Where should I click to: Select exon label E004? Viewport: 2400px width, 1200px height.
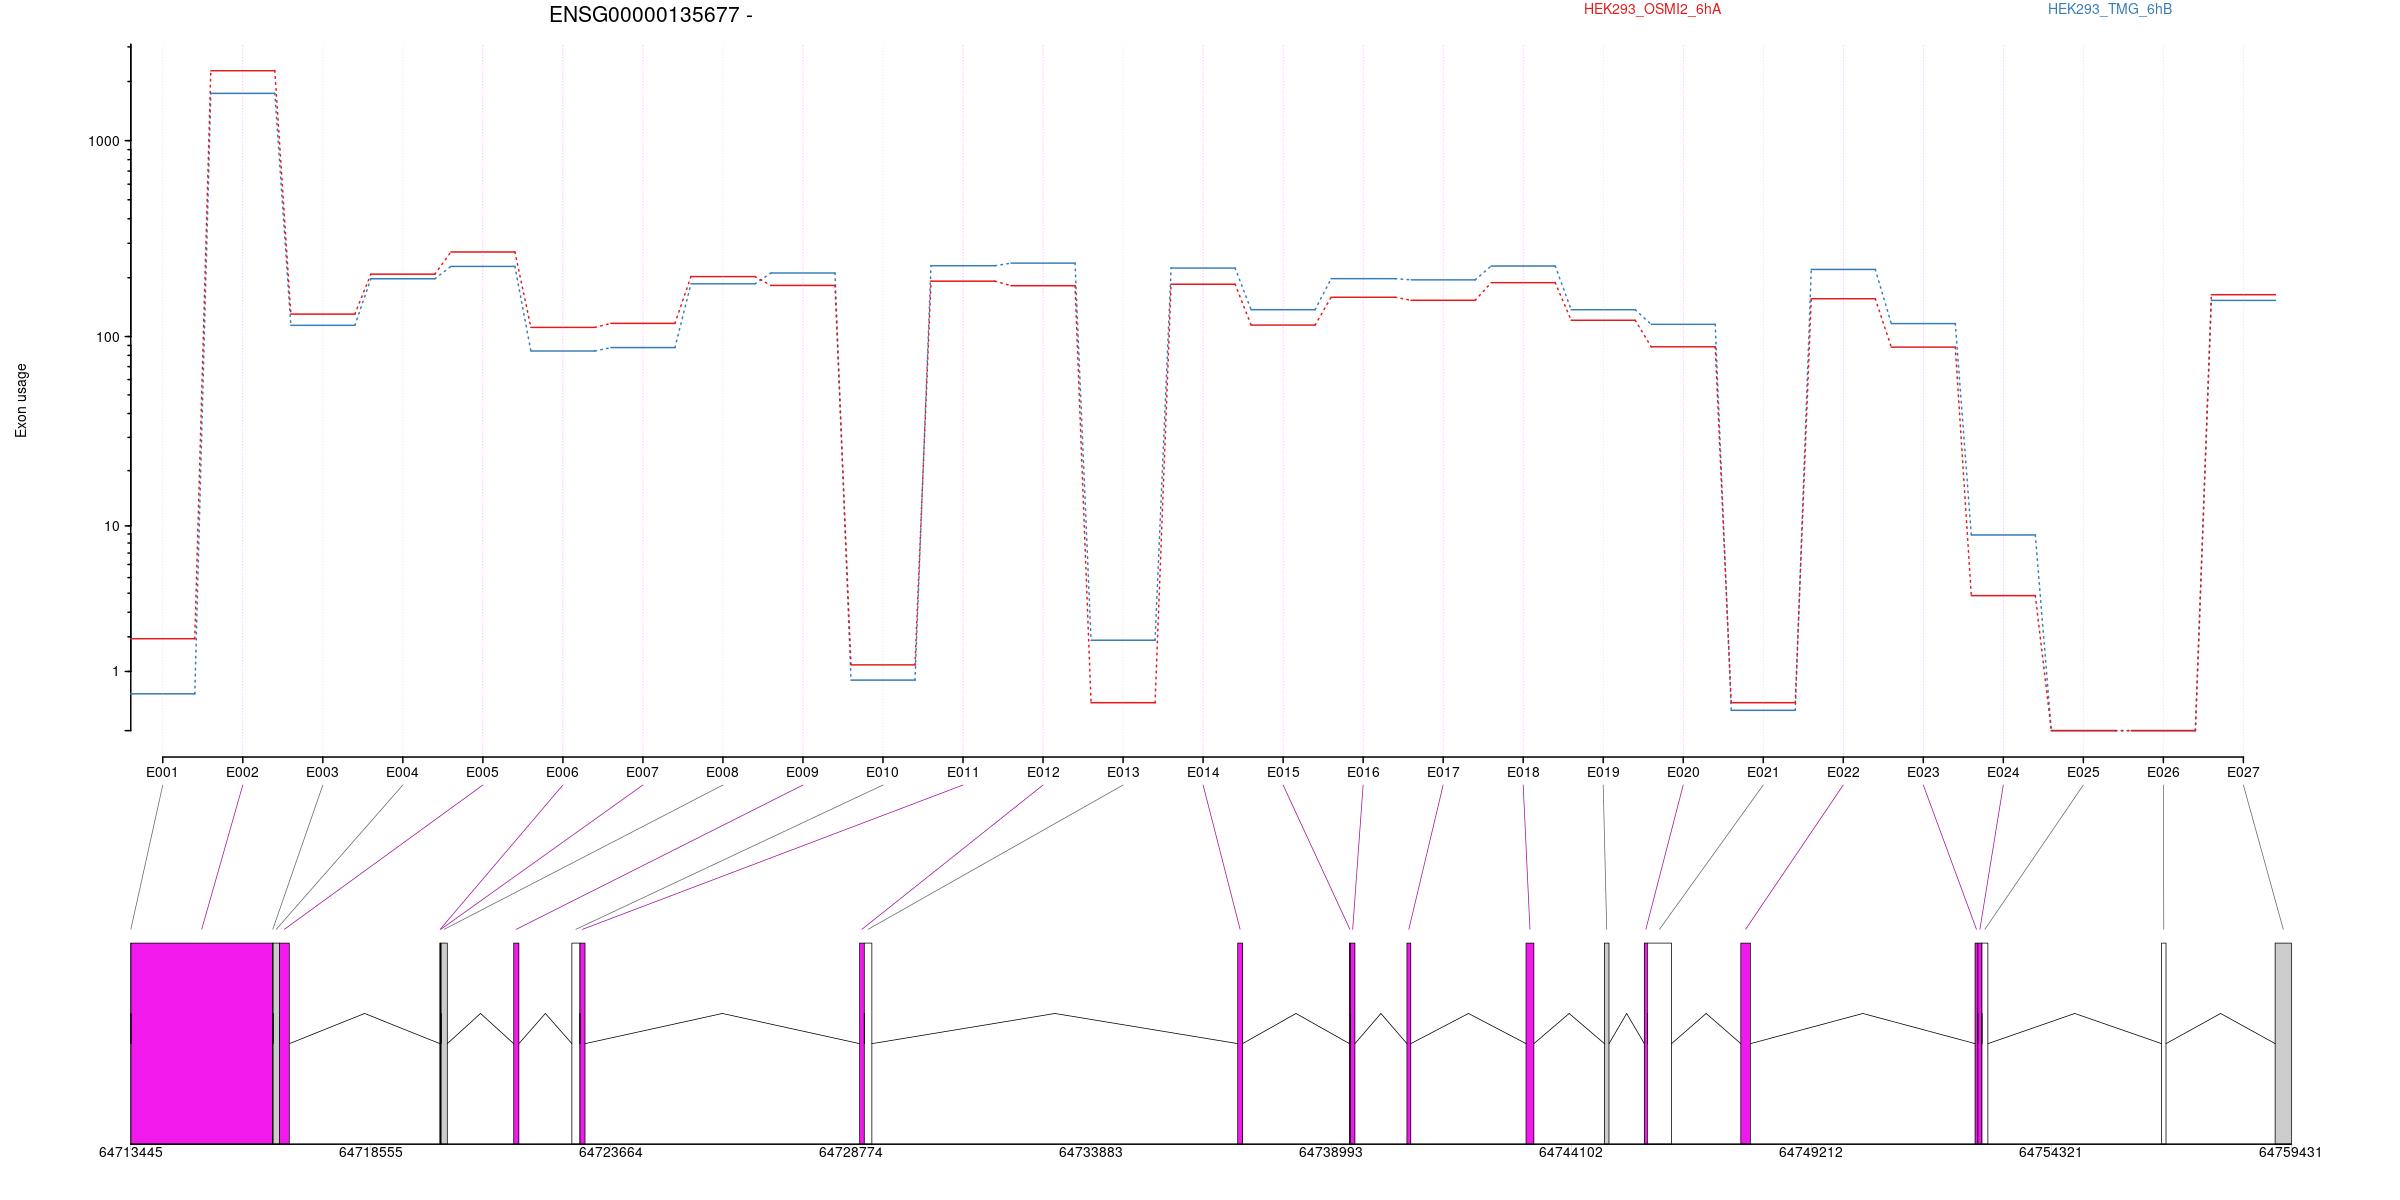click(x=402, y=772)
